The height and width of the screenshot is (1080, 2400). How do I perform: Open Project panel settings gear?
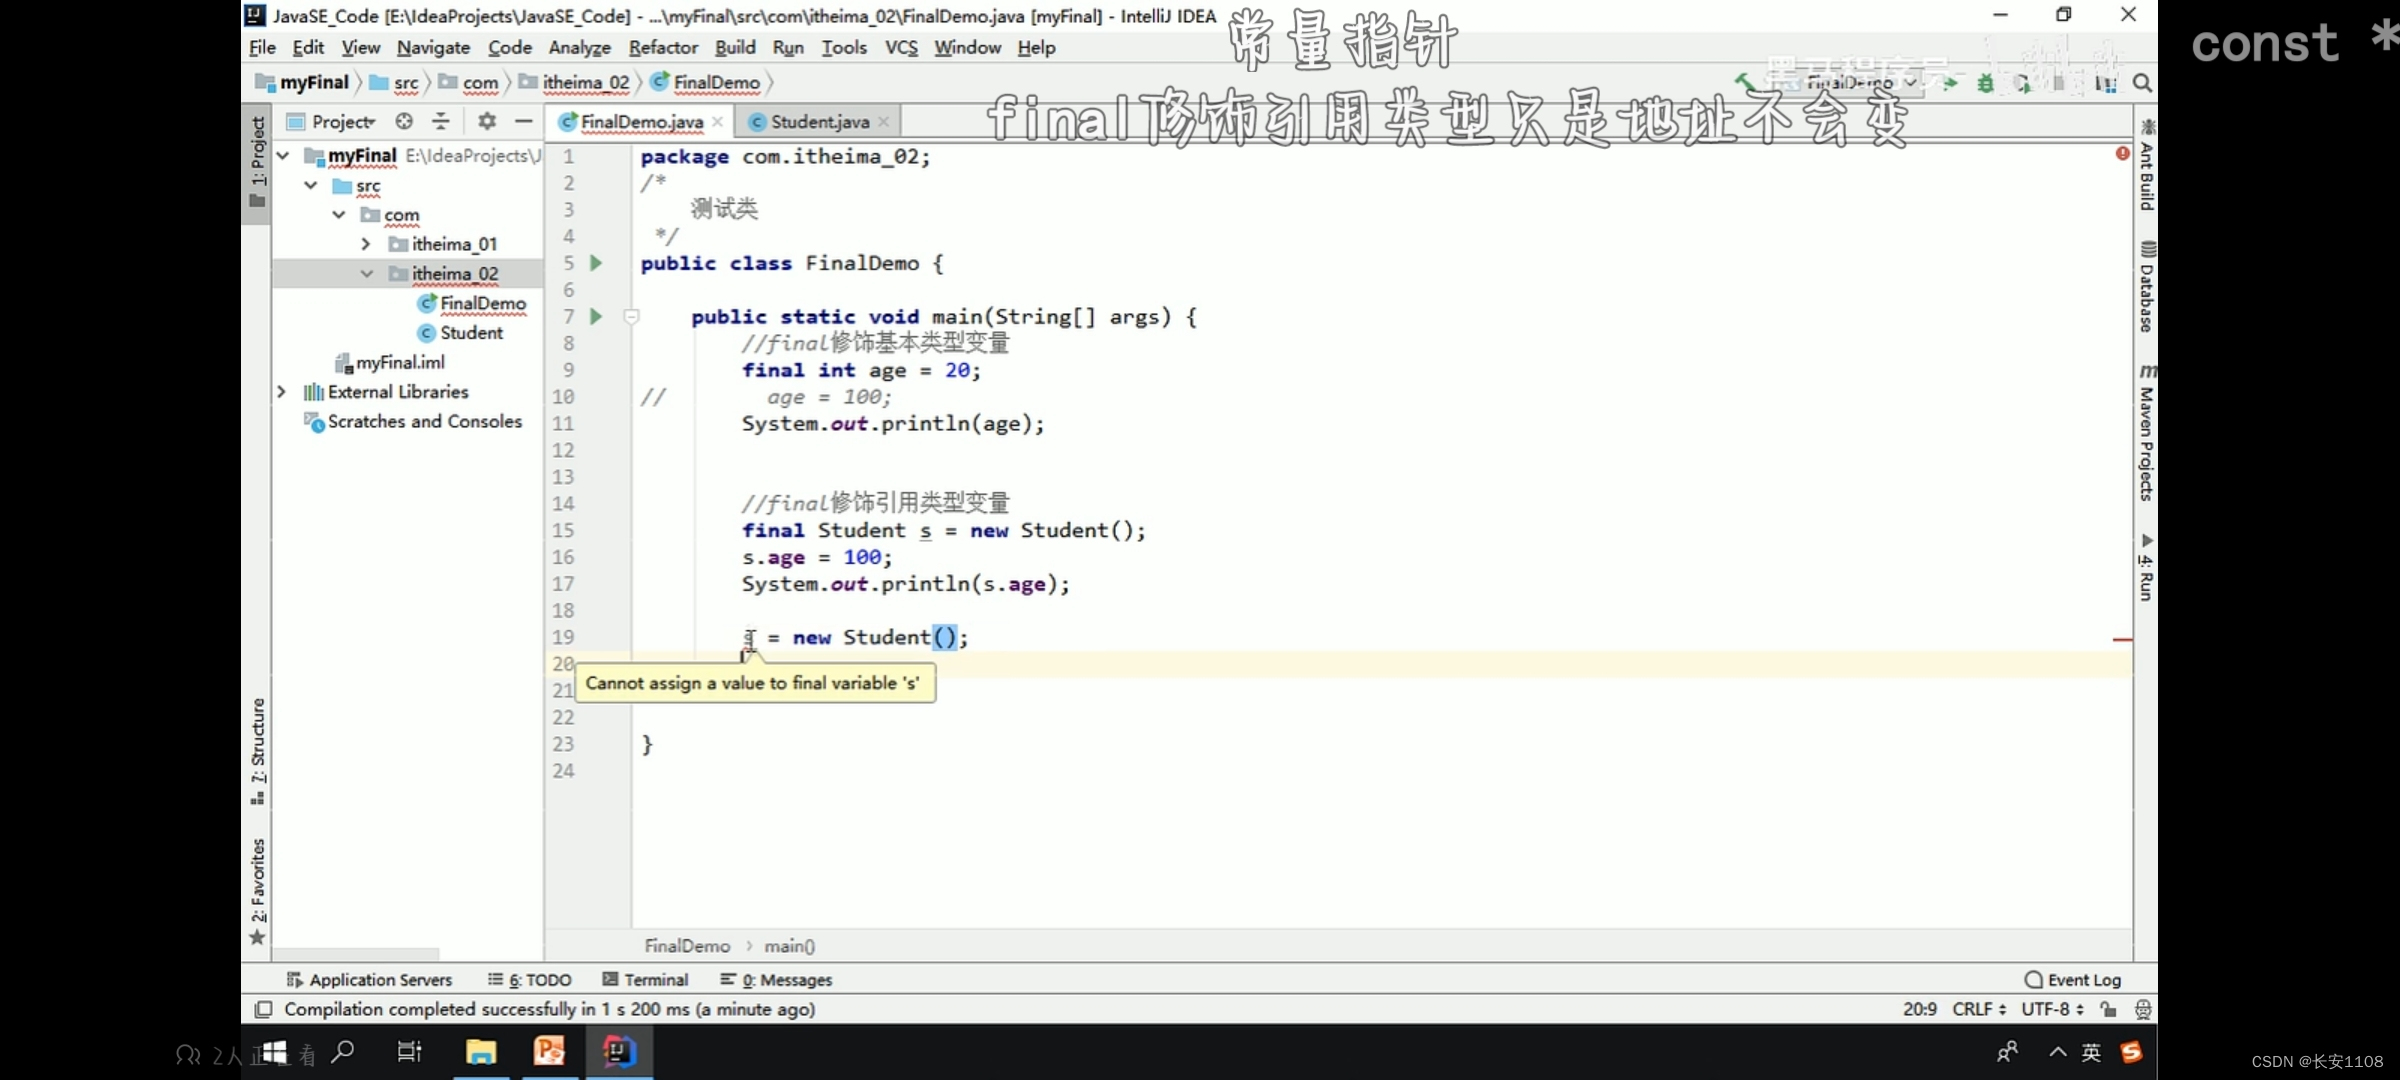487,121
